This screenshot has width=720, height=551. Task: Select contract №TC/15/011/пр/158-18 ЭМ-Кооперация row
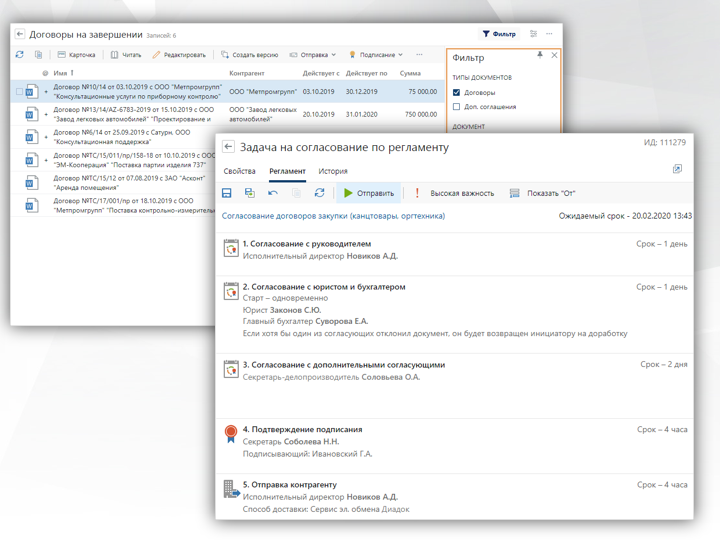[x=113, y=160]
